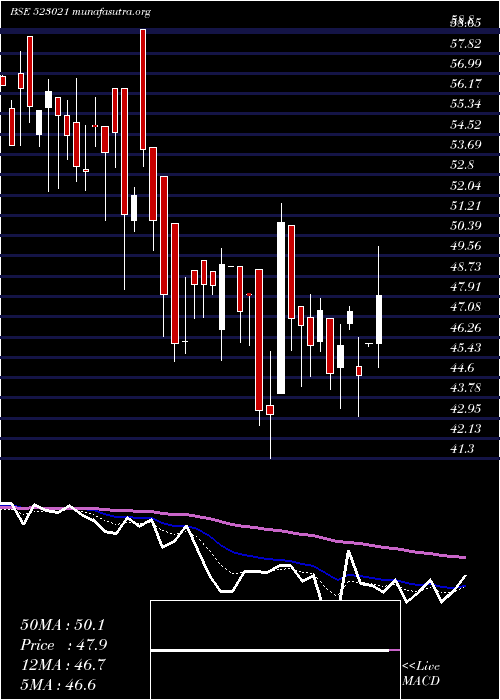Click the 57.82 price axis label
The width and height of the screenshot is (500, 700).
coord(466,43)
